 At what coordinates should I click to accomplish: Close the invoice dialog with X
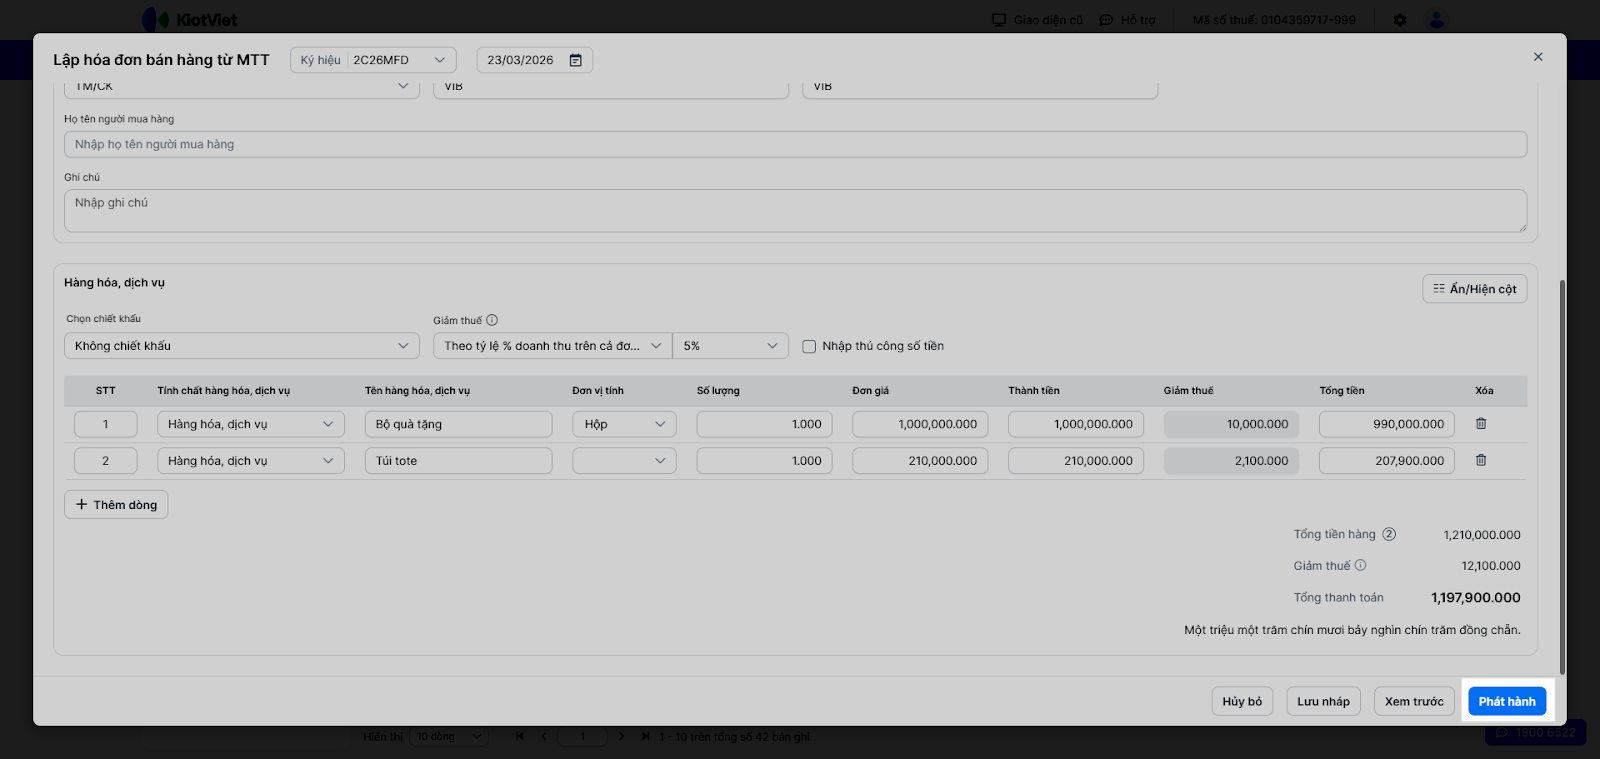1538,57
